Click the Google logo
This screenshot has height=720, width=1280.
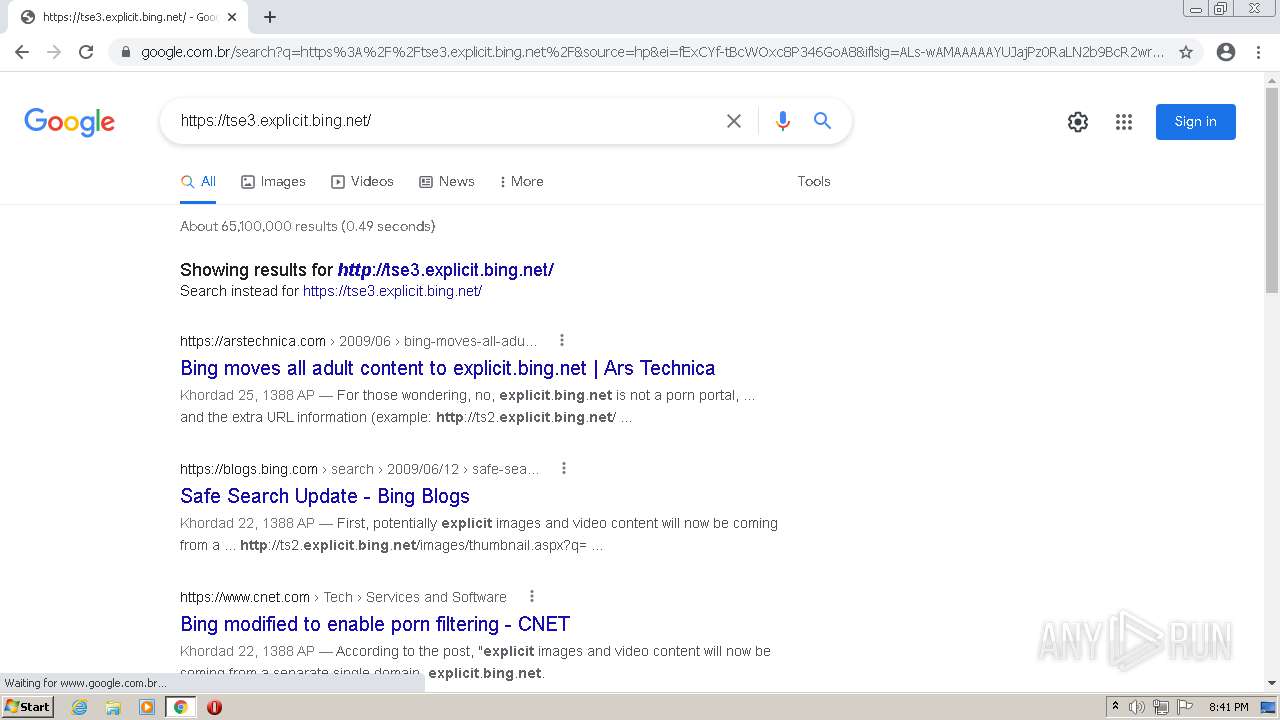click(x=70, y=122)
